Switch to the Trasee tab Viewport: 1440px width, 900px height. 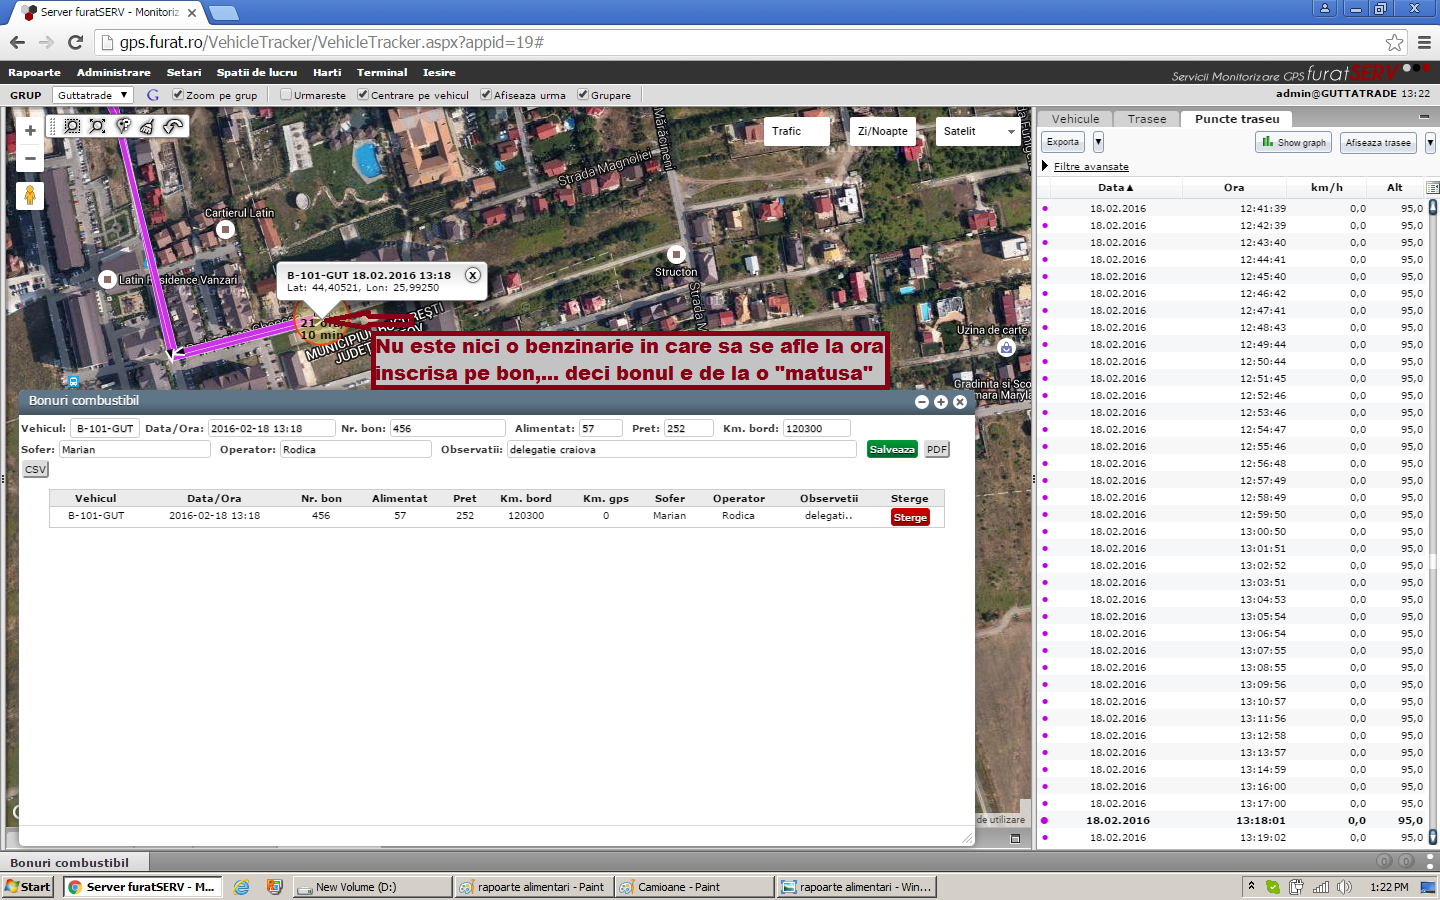(x=1147, y=118)
